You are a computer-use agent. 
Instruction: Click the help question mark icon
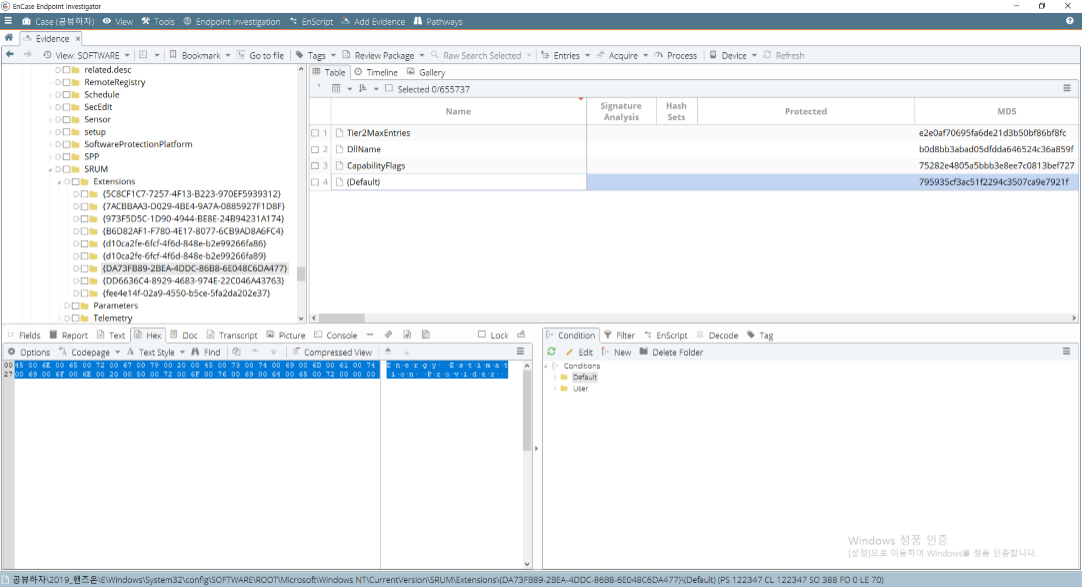[x=1070, y=21]
